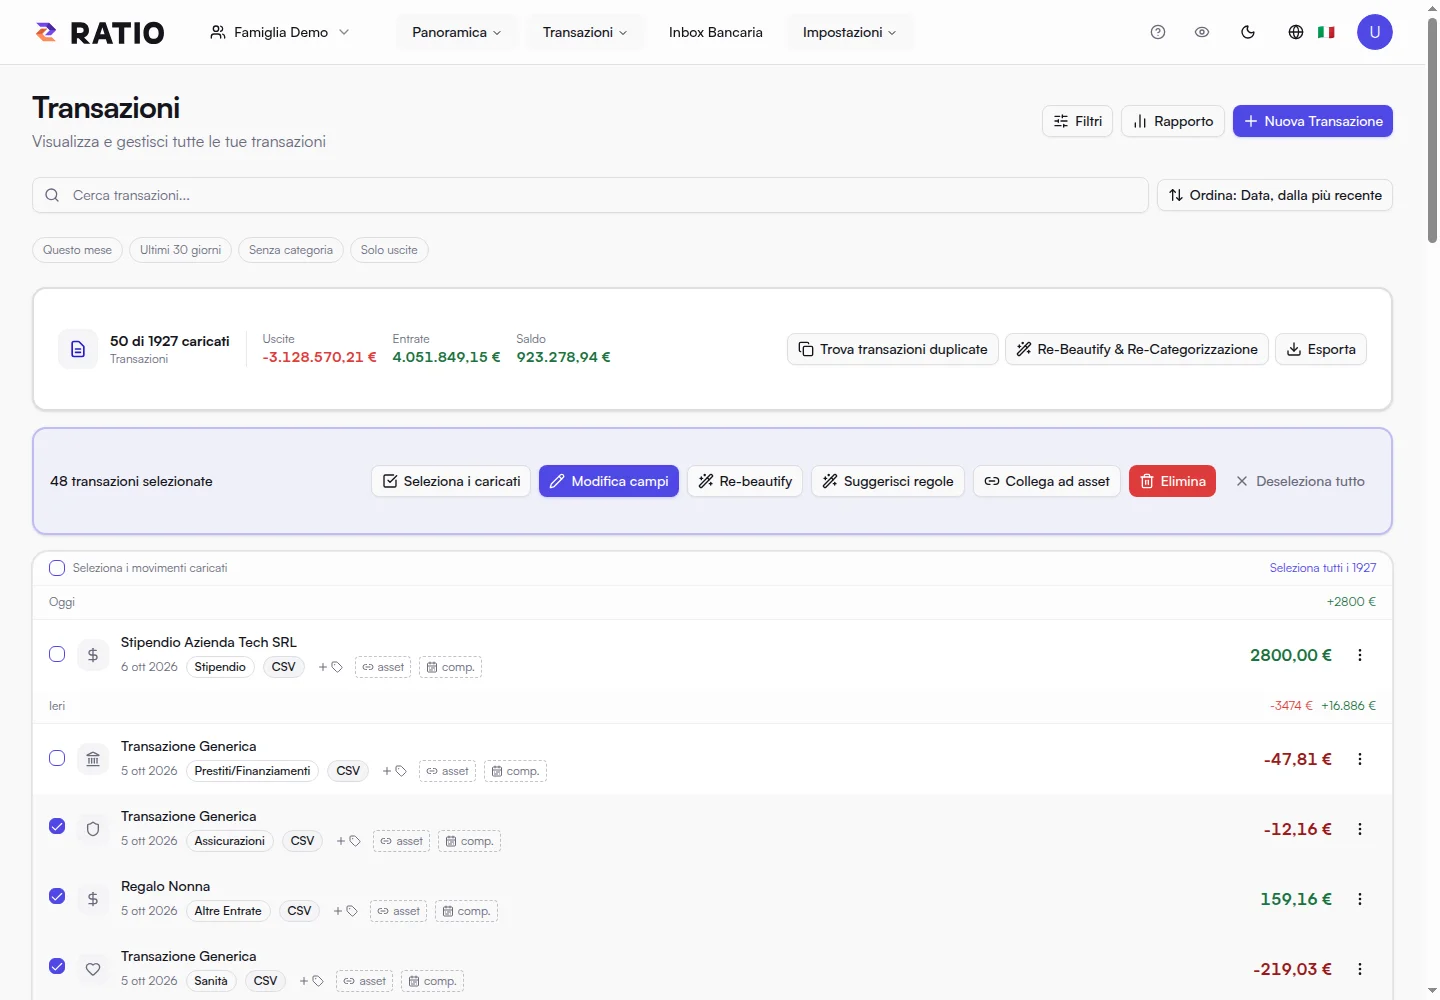Screen dimensions: 1440x1000
Task: Click Deseleziona tutto
Action: tap(1300, 481)
